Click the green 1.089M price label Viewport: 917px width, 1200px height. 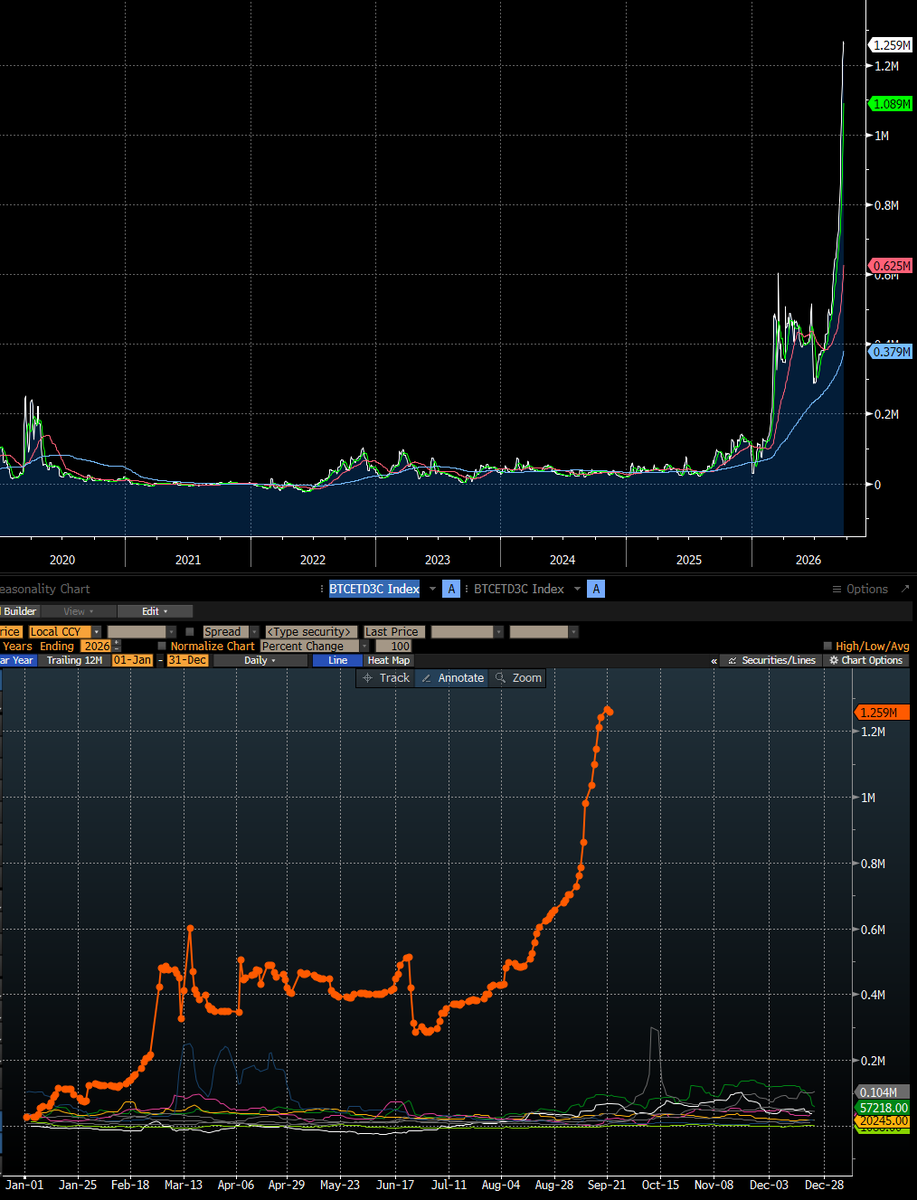click(891, 104)
